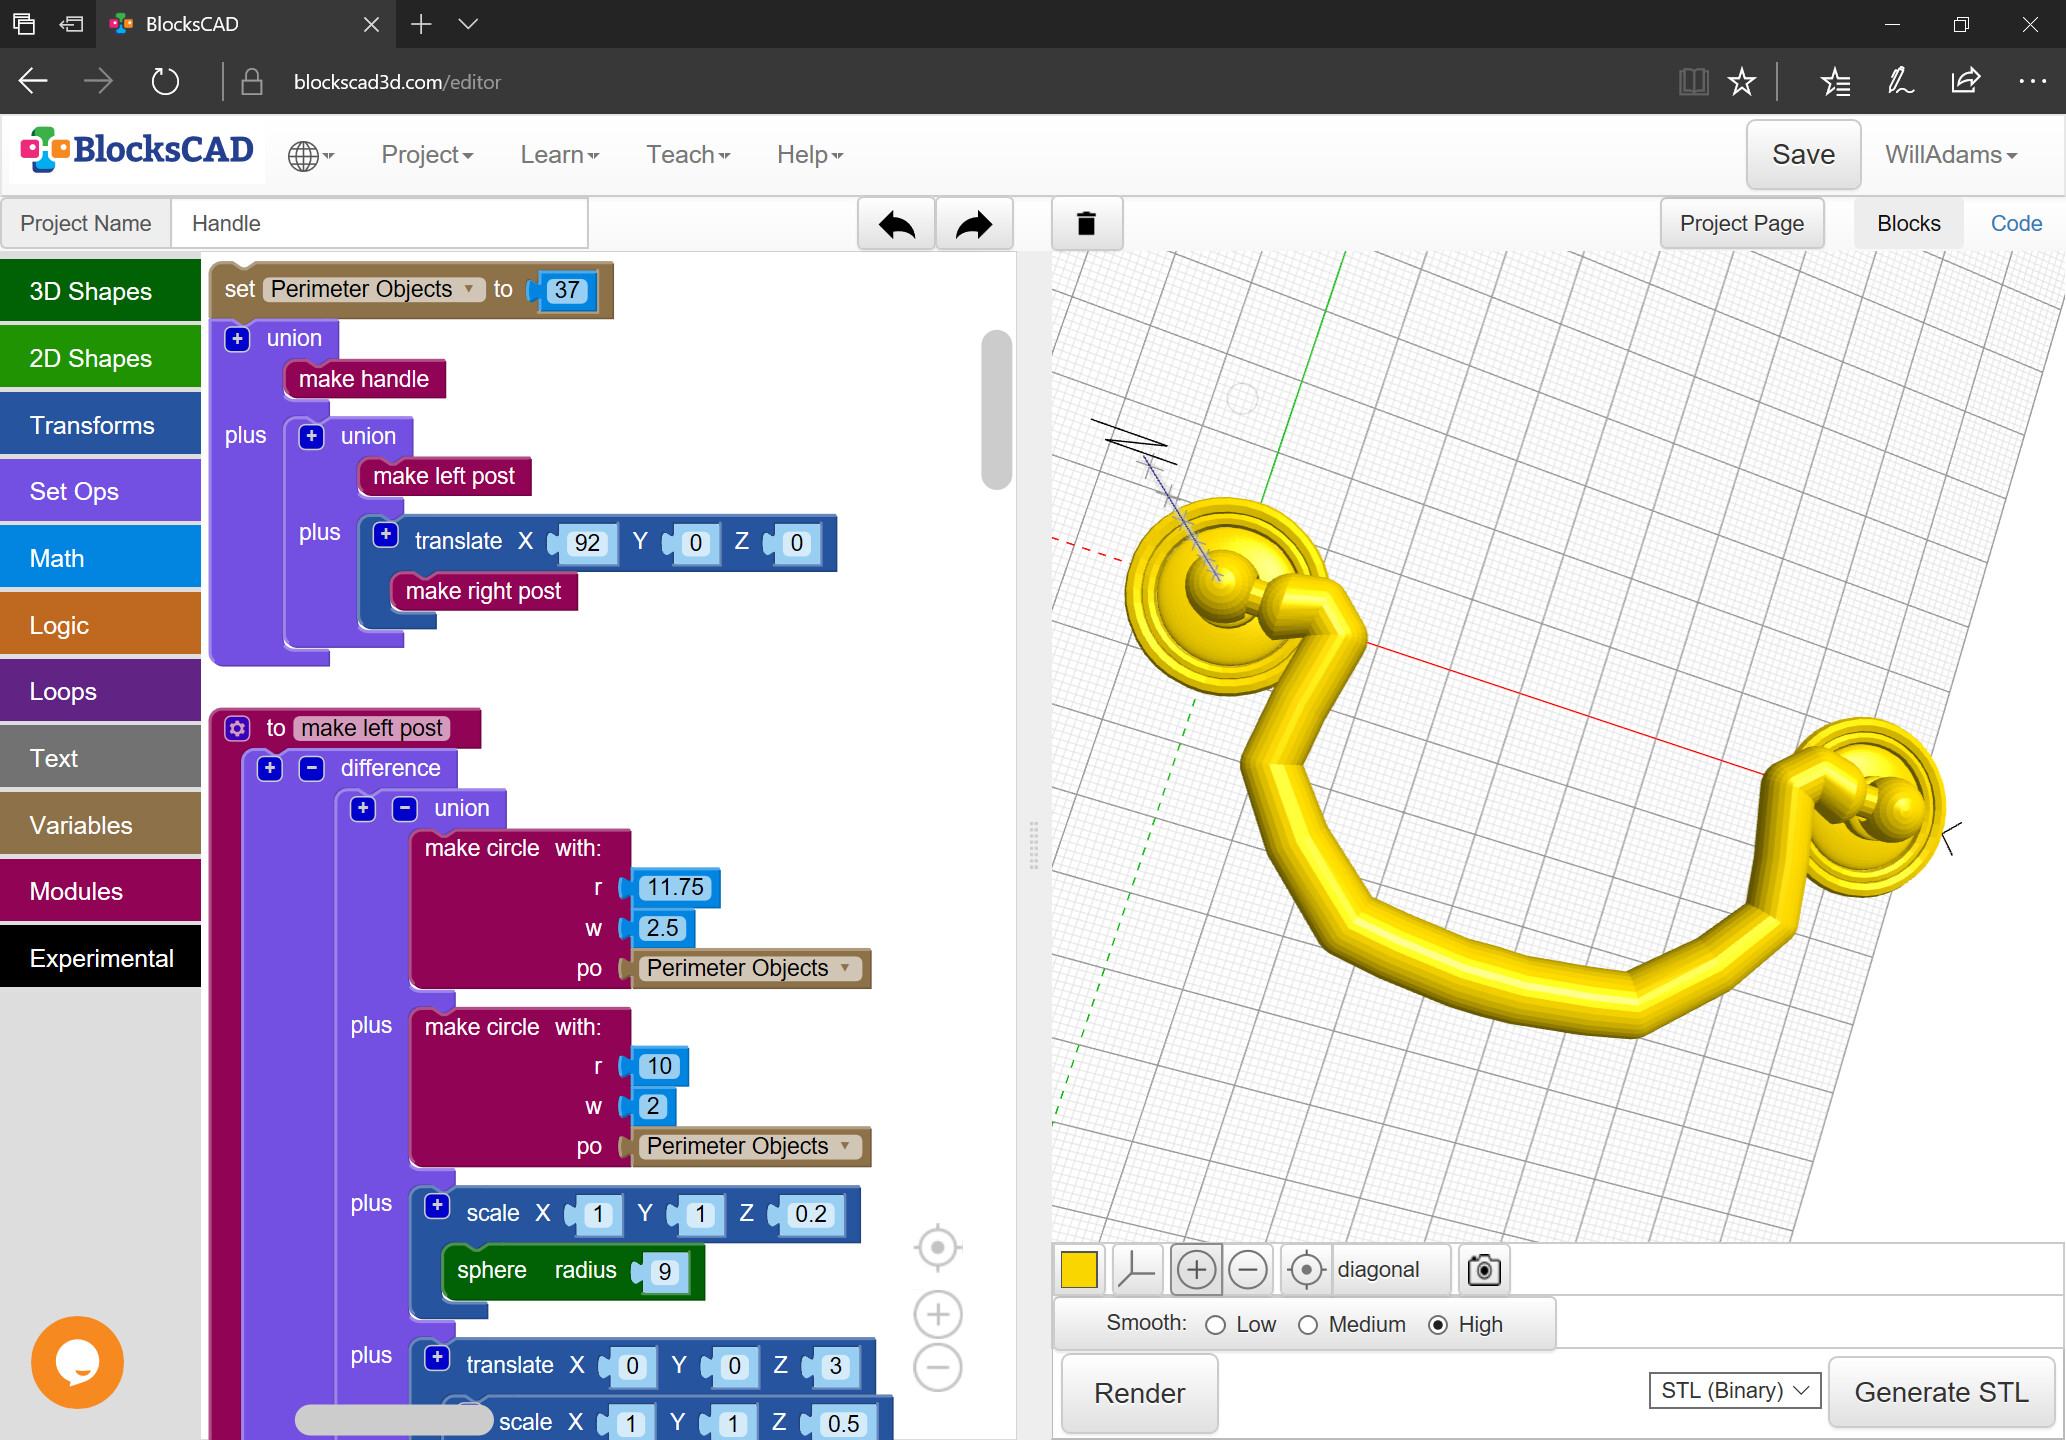Open the Set Ops category
2066x1440 pixels.
click(100, 491)
